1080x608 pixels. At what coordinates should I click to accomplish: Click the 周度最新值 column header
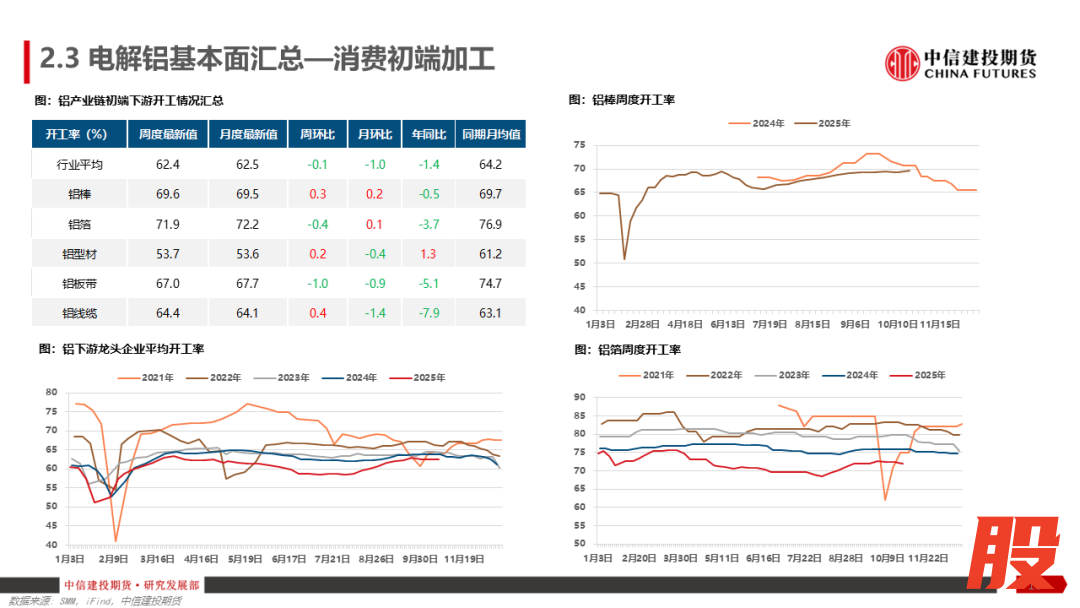(167, 134)
